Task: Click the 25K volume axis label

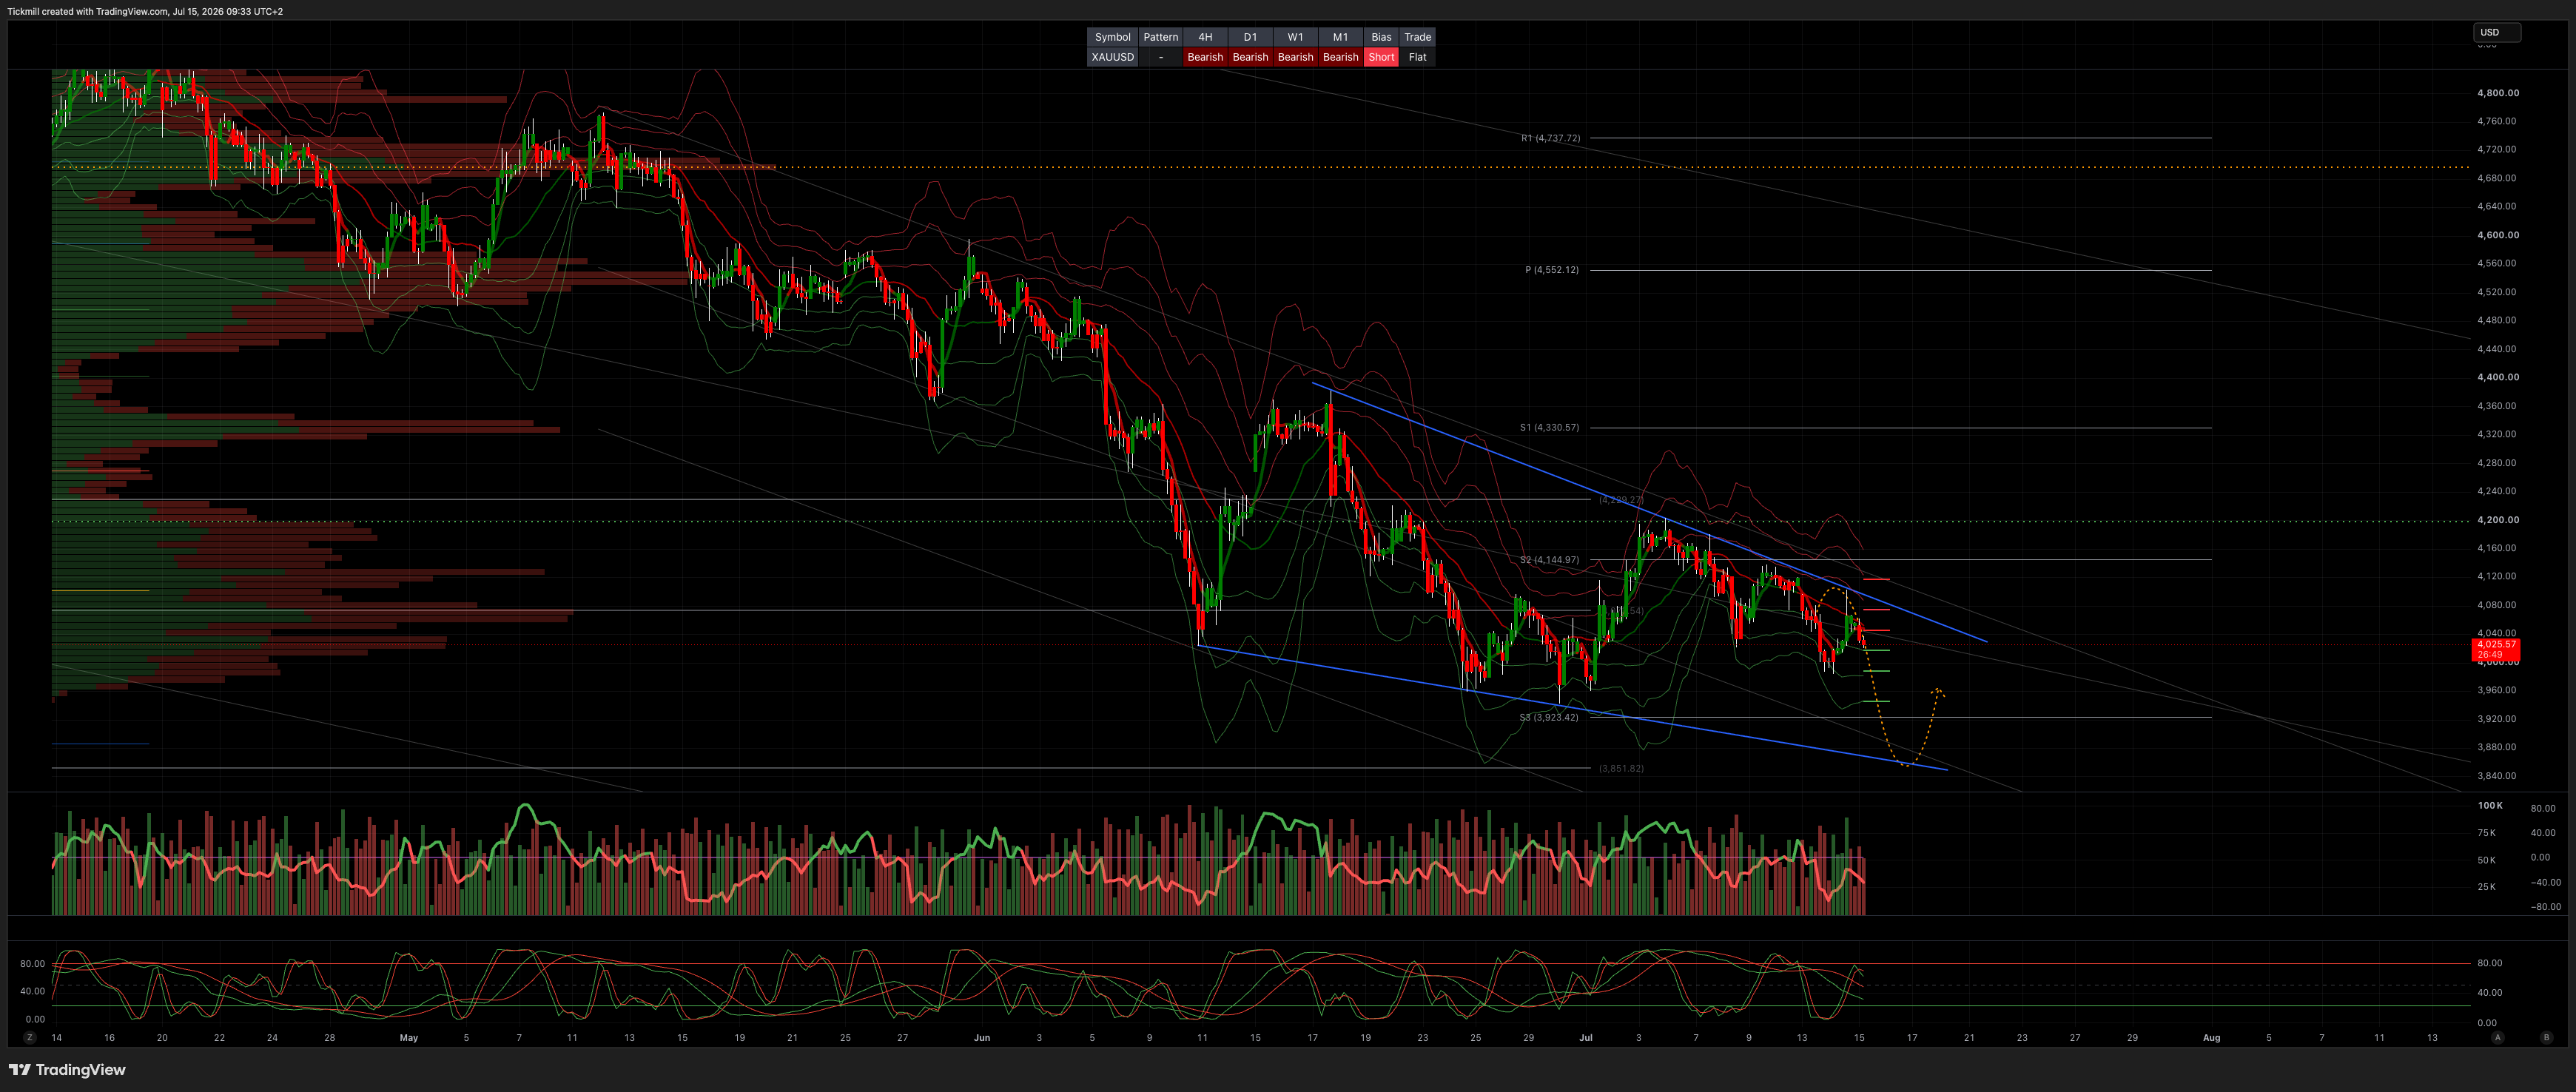Action: [2487, 886]
